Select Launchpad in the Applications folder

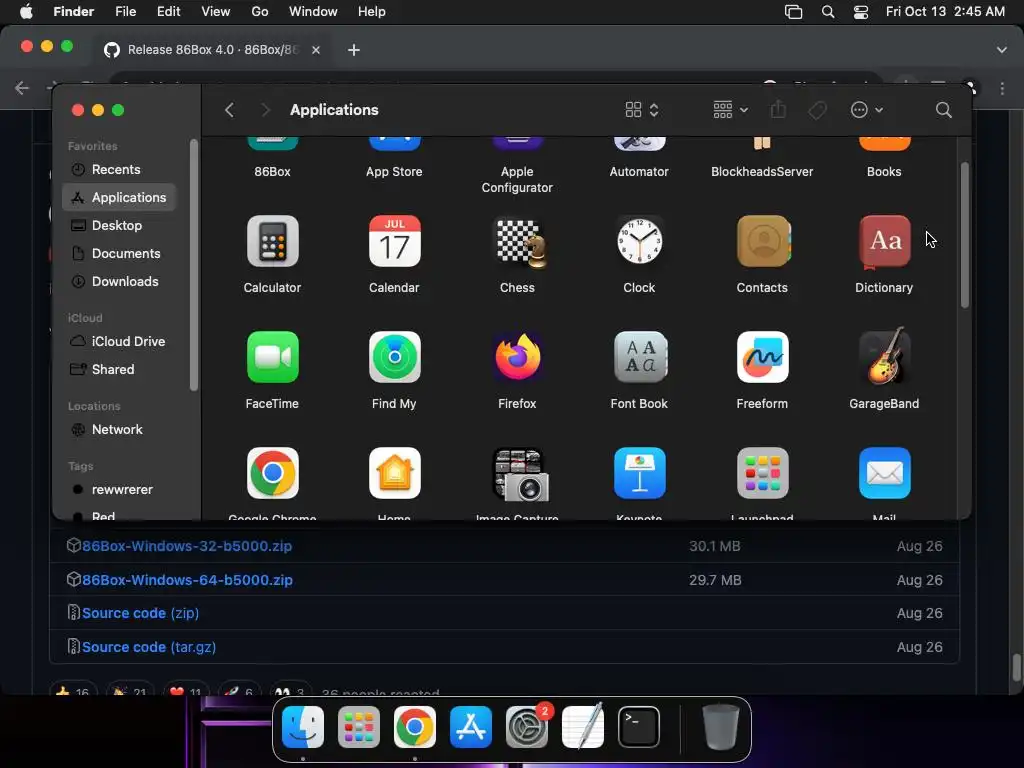(x=762, y=473)
